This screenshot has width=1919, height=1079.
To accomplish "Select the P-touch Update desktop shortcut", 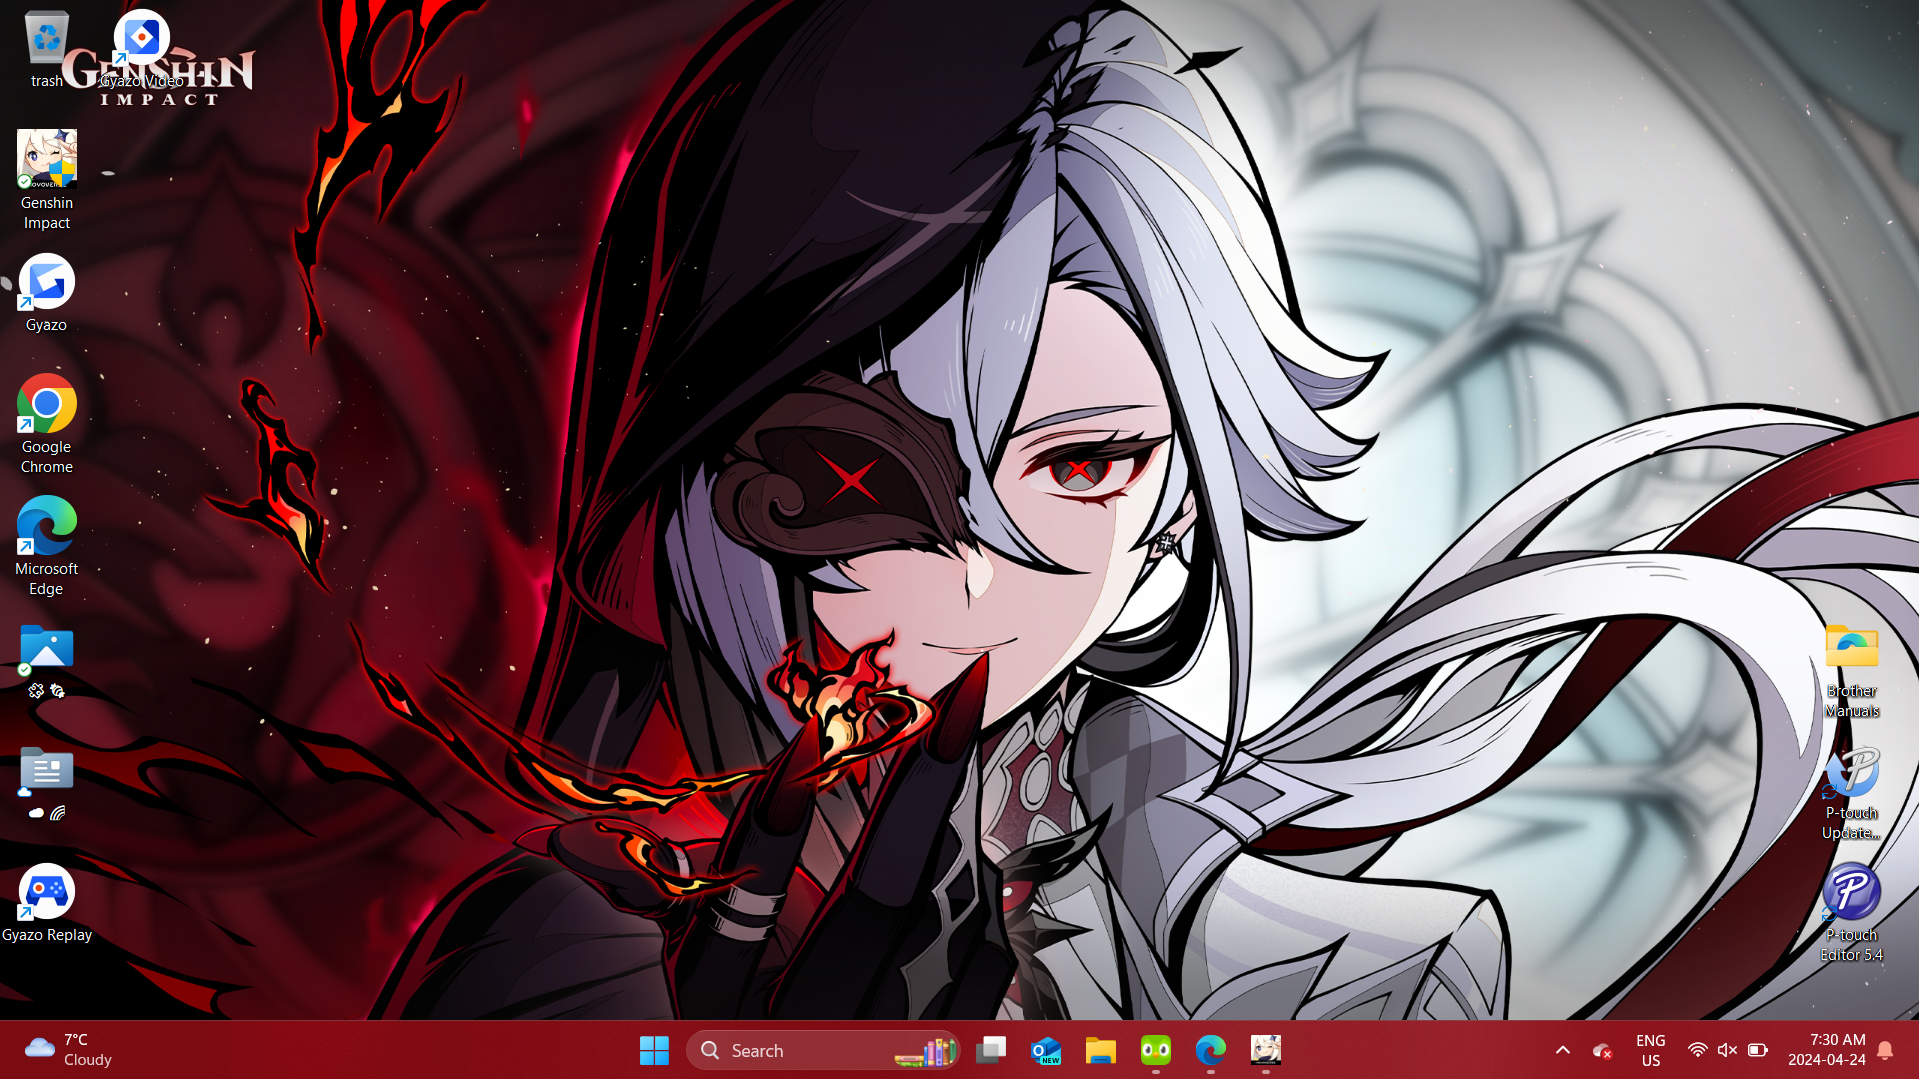I will coord(1851,792).
